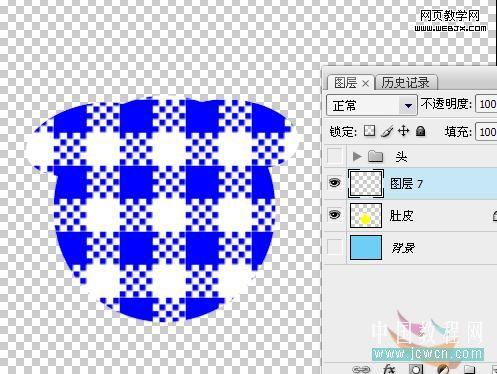Enable lock transparent pixels
Screen dimensions: 497x374
[369, 131]
